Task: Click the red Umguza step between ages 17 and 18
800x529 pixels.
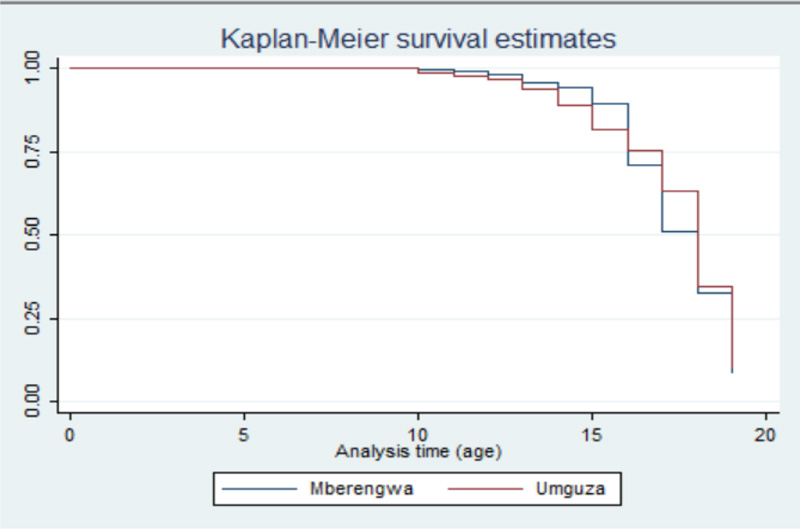Action: [679, 190]
